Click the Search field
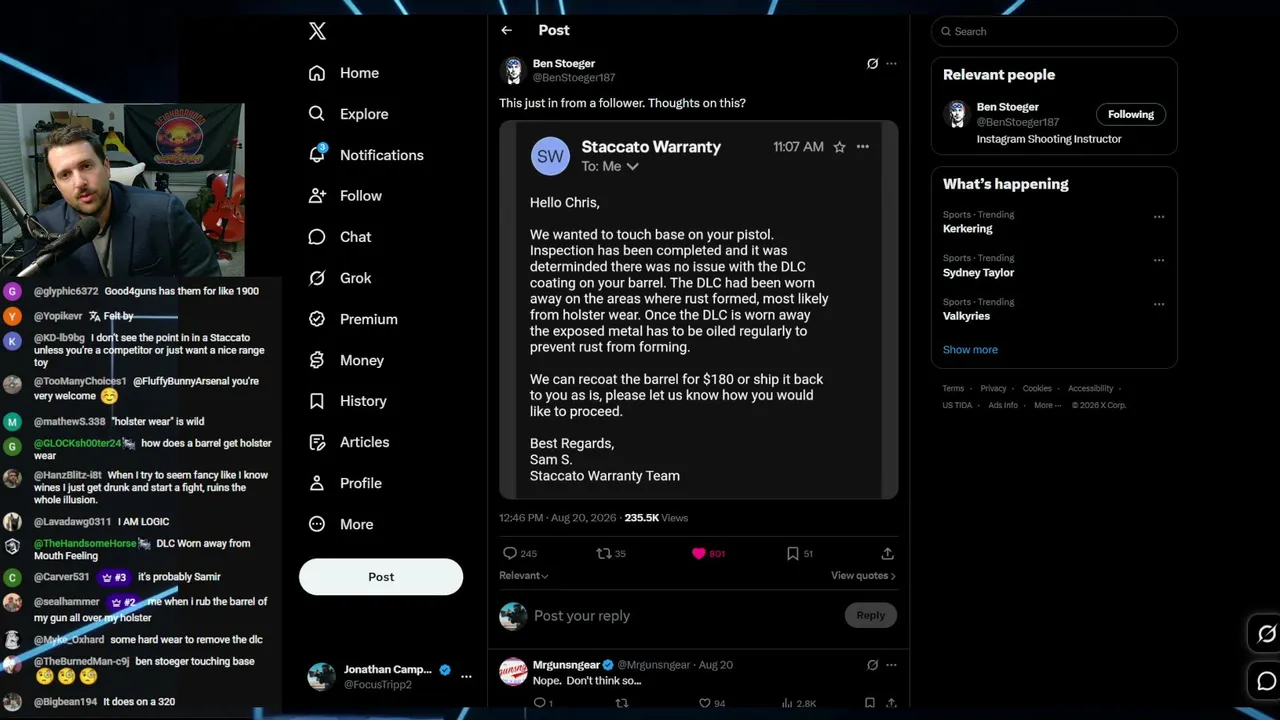The height and width of the screenshot is (720, 1280). [1054, 31]
